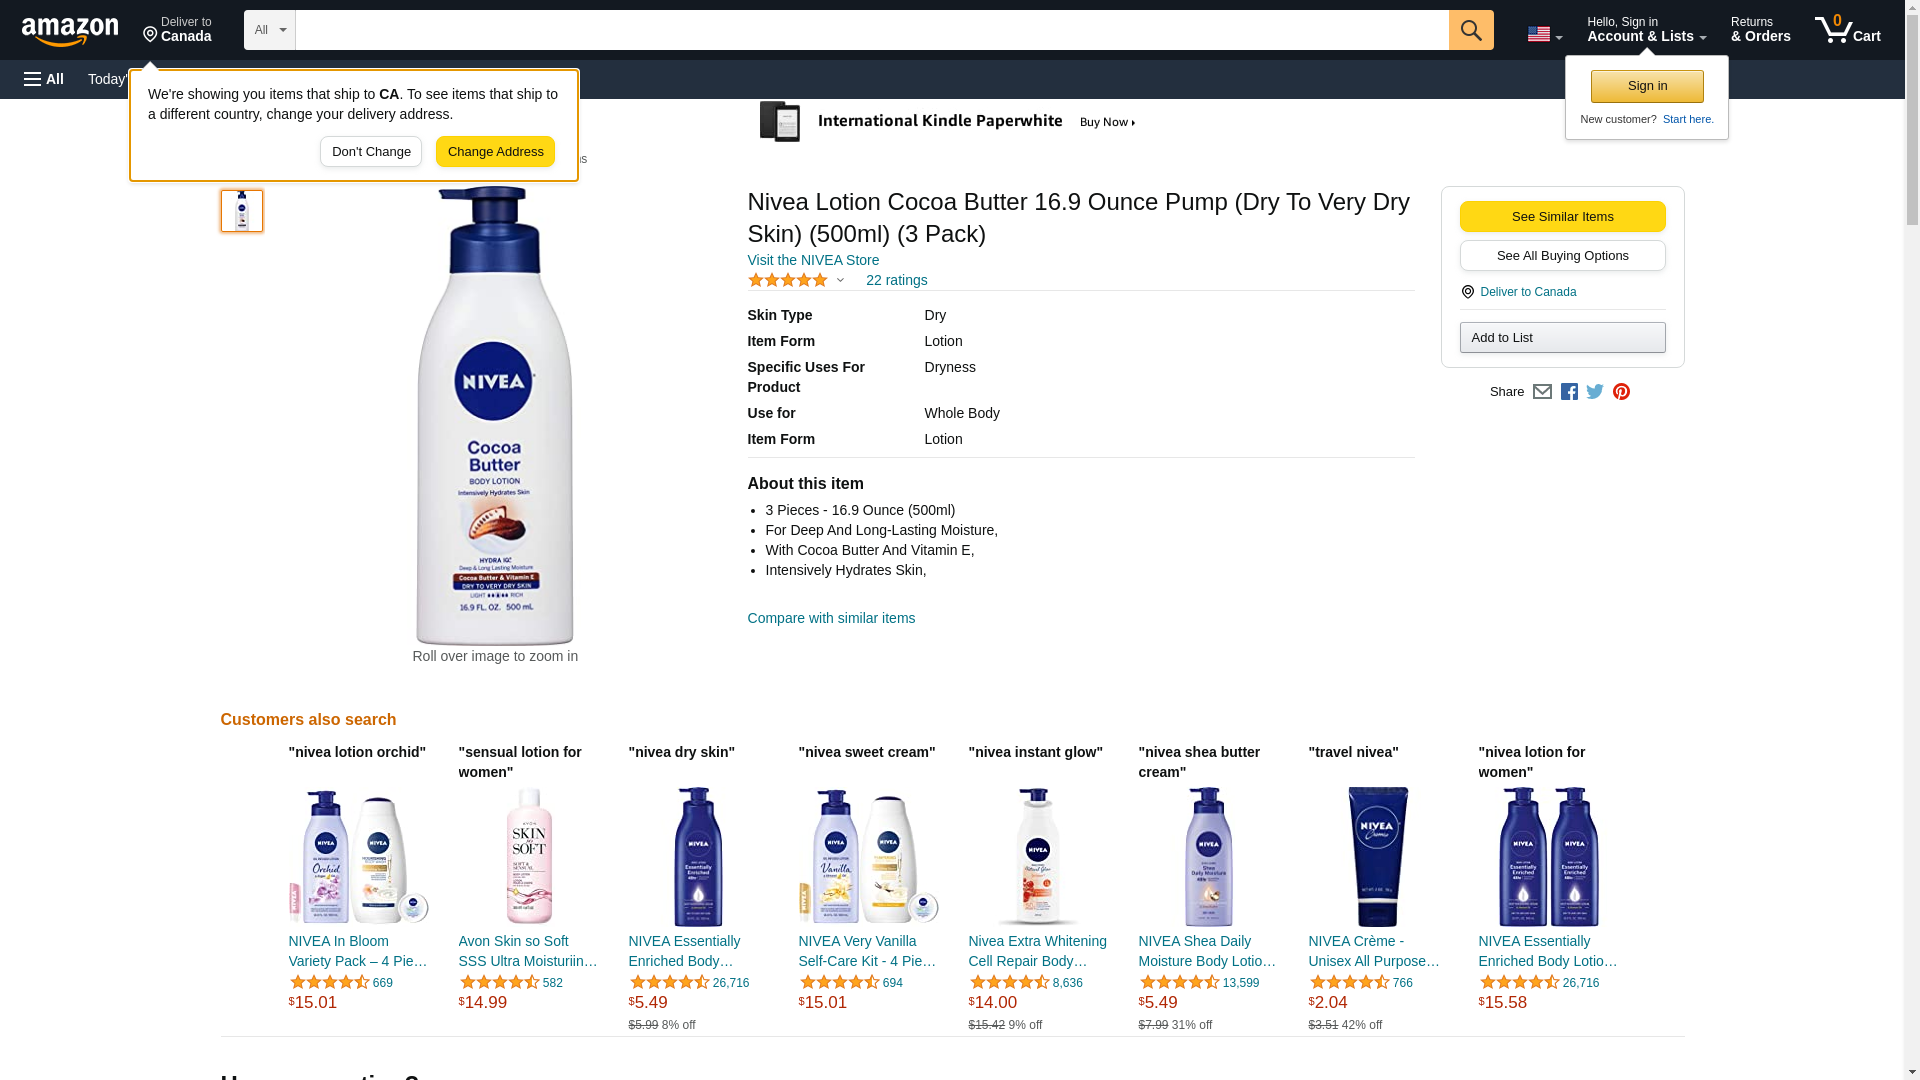Expand the star ratings breakdown popover
This screenshot has width=1920, height=1080.
(840, 281)
